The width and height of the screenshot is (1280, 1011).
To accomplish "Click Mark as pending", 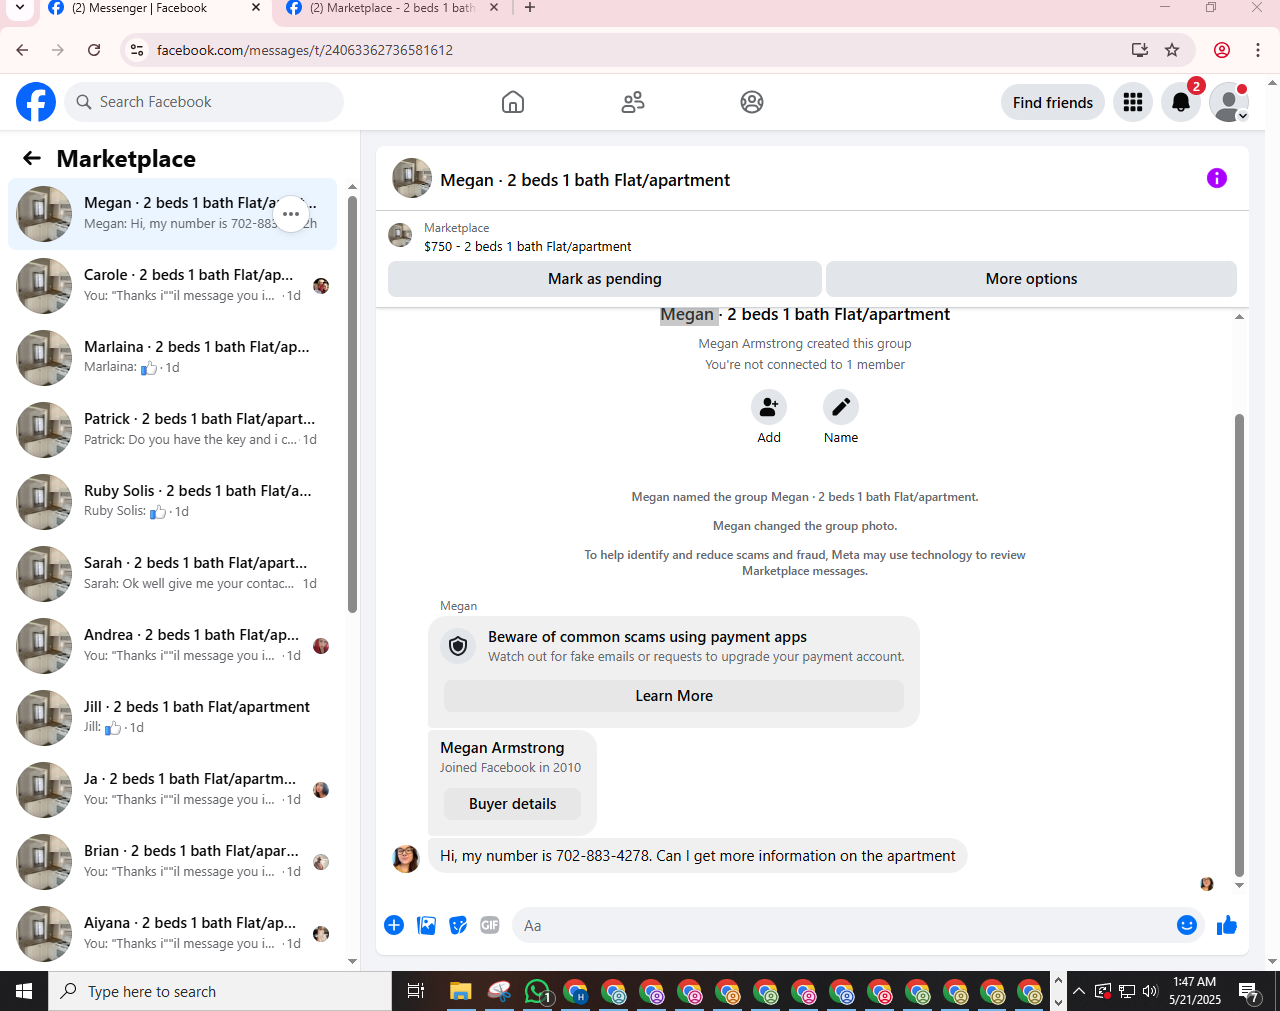I will tap(605, 279).
